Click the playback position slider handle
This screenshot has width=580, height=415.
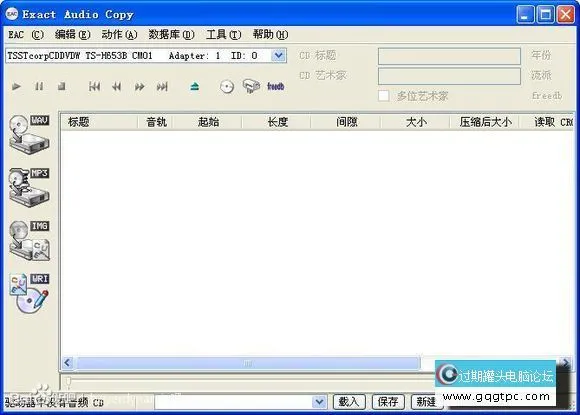click(x=68, y=381)
